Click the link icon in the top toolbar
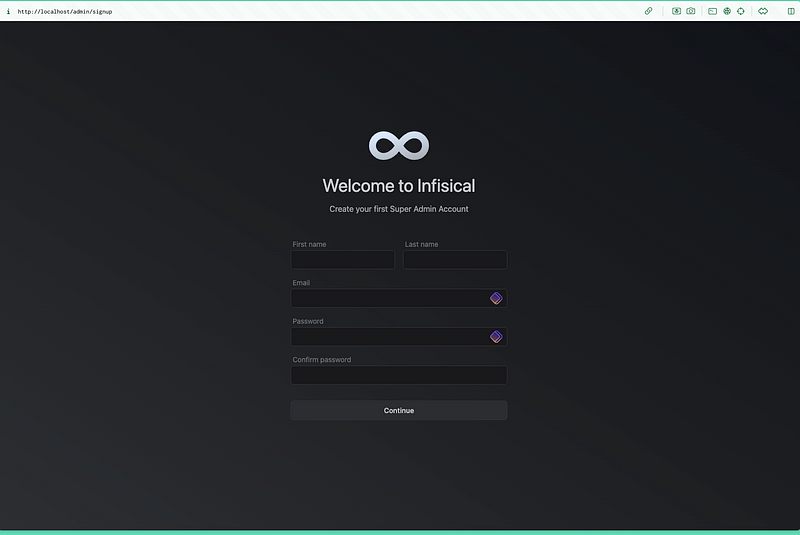This screenshot has height=535, width=800. point(648,11)
